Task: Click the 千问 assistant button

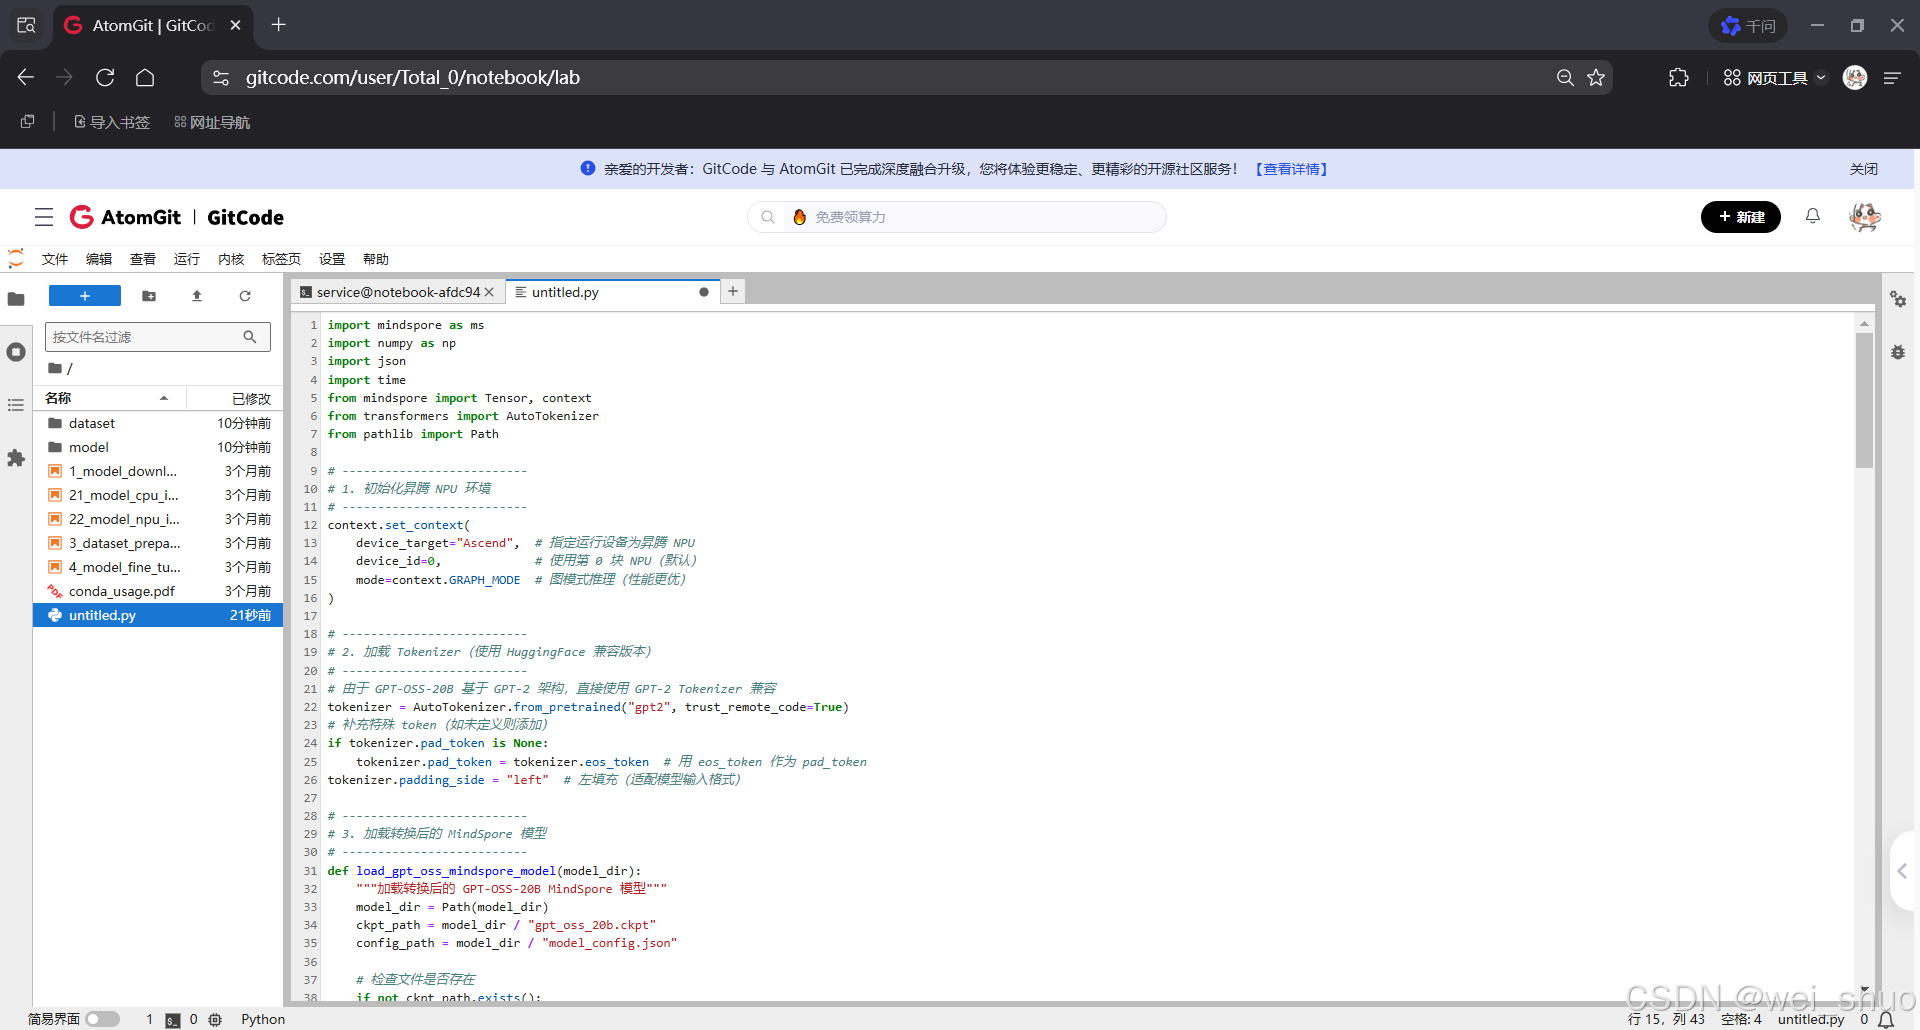Action: point(1747,26)
